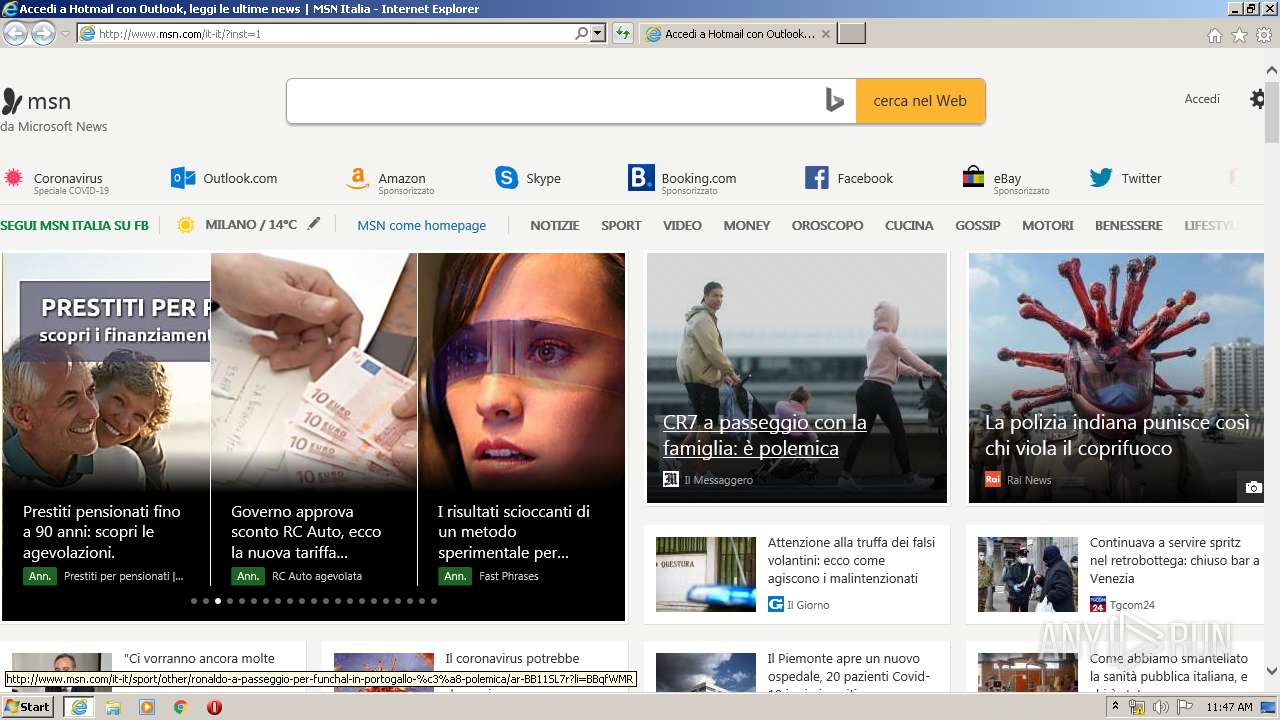This screenshot has width=1280, height=720.
Task: Edit weather location with pencil icon
Action: (x=314, y=224)
